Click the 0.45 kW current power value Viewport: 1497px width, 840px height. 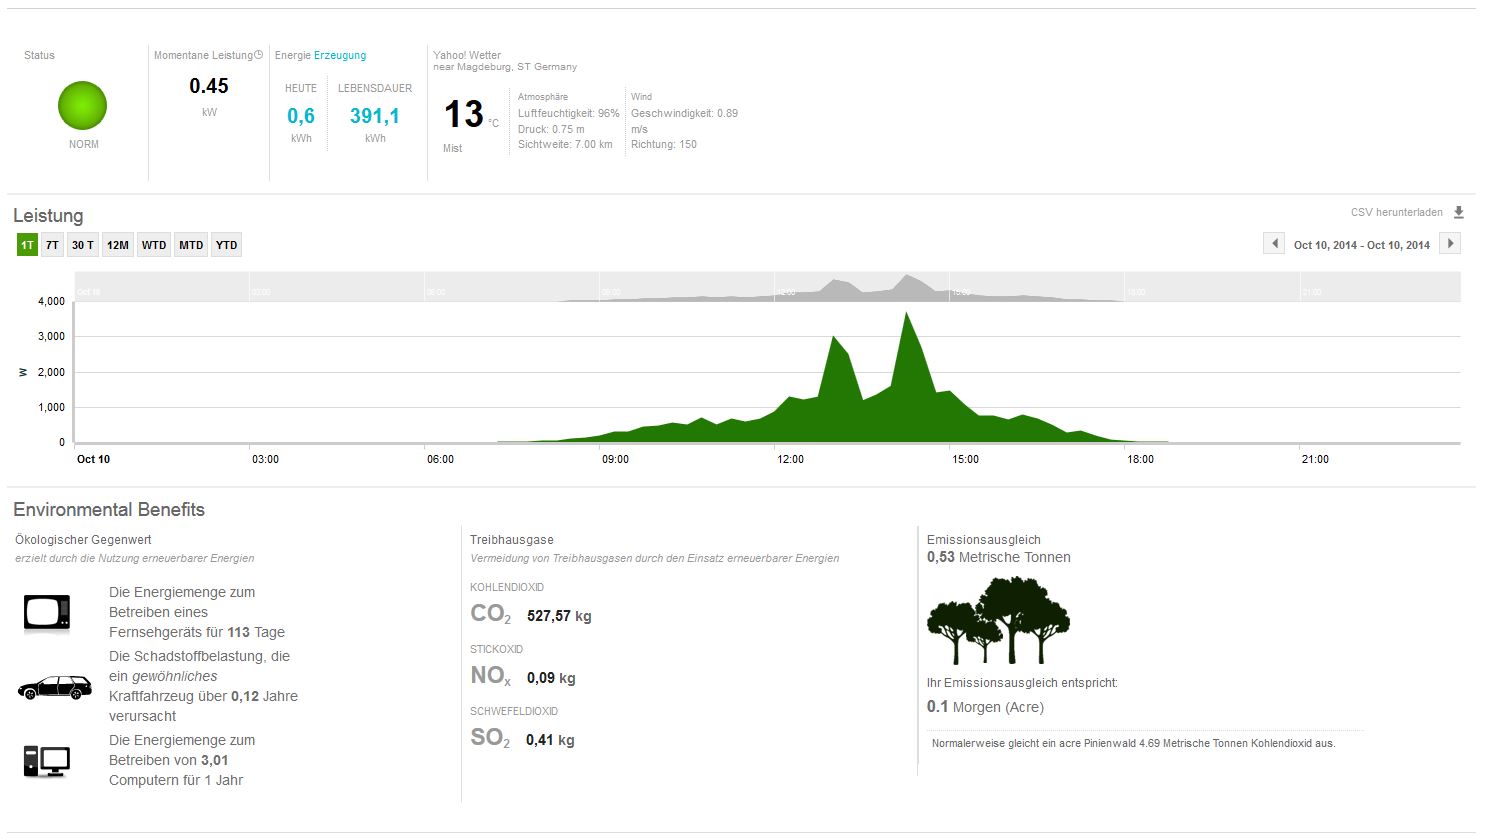[209, 87]
